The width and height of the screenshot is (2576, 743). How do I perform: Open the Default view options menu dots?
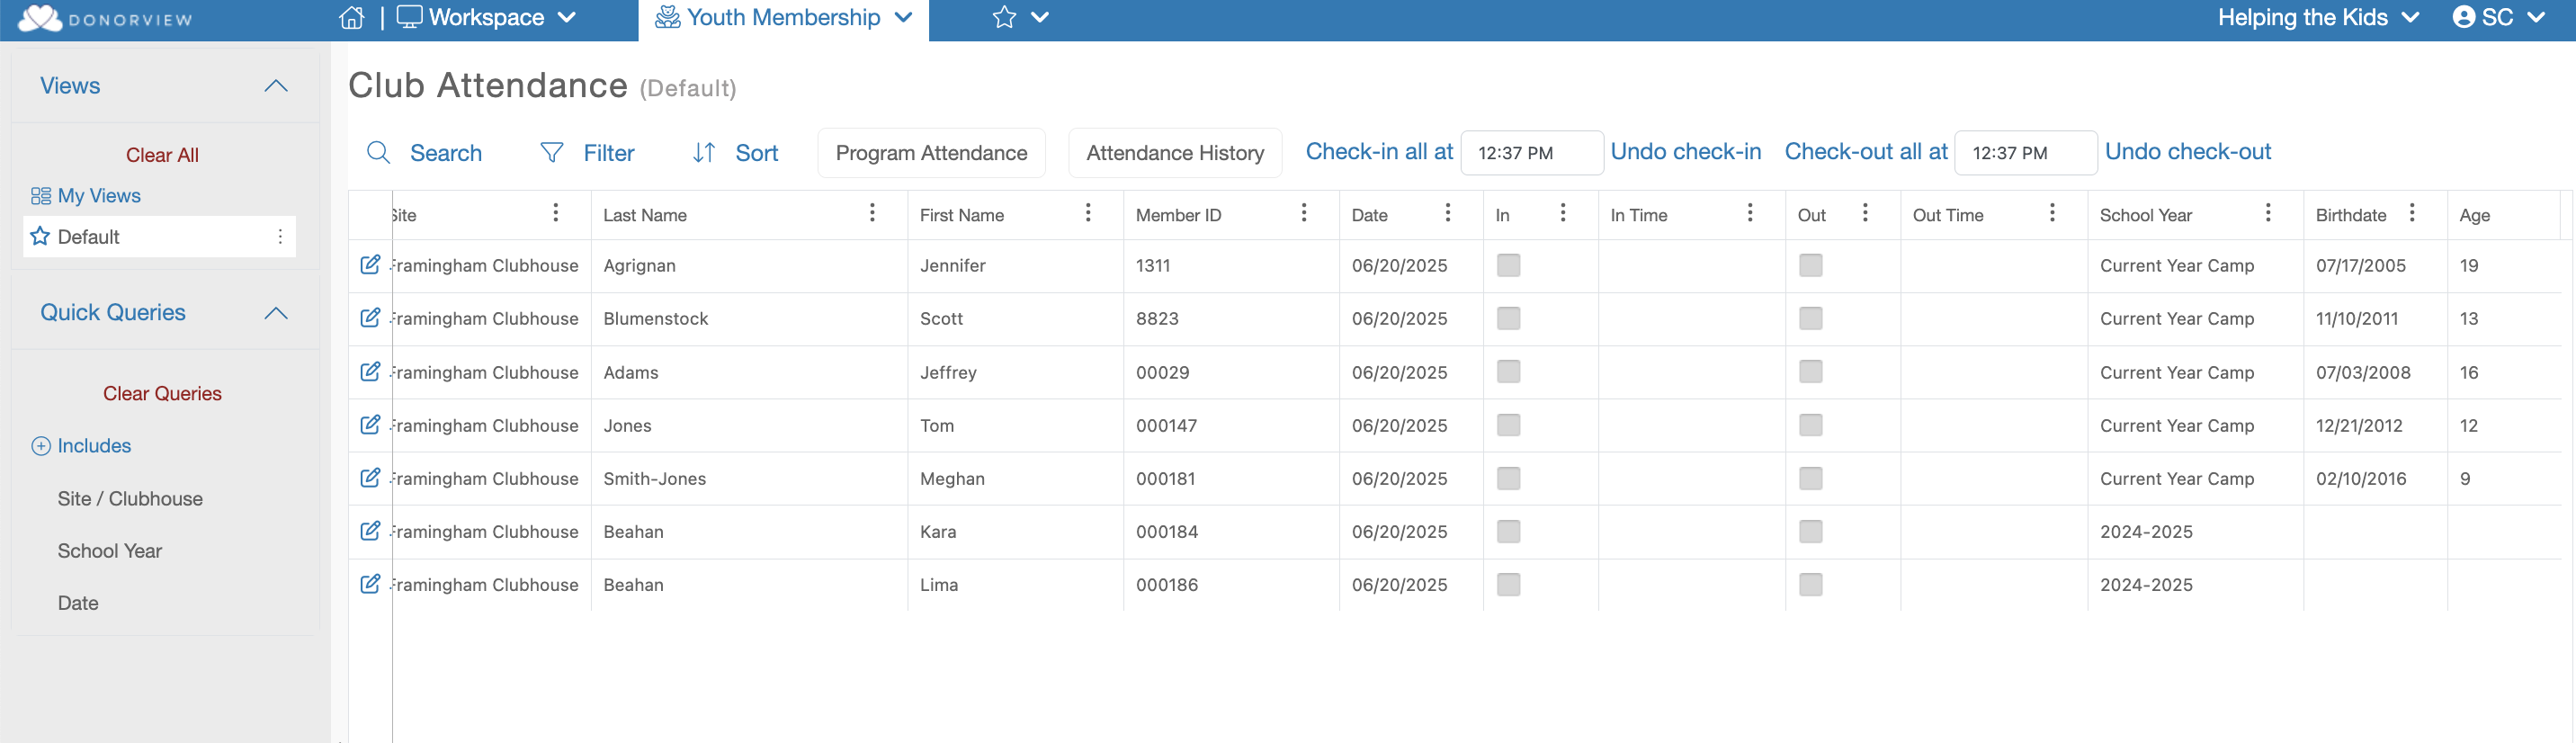(280, 237)
